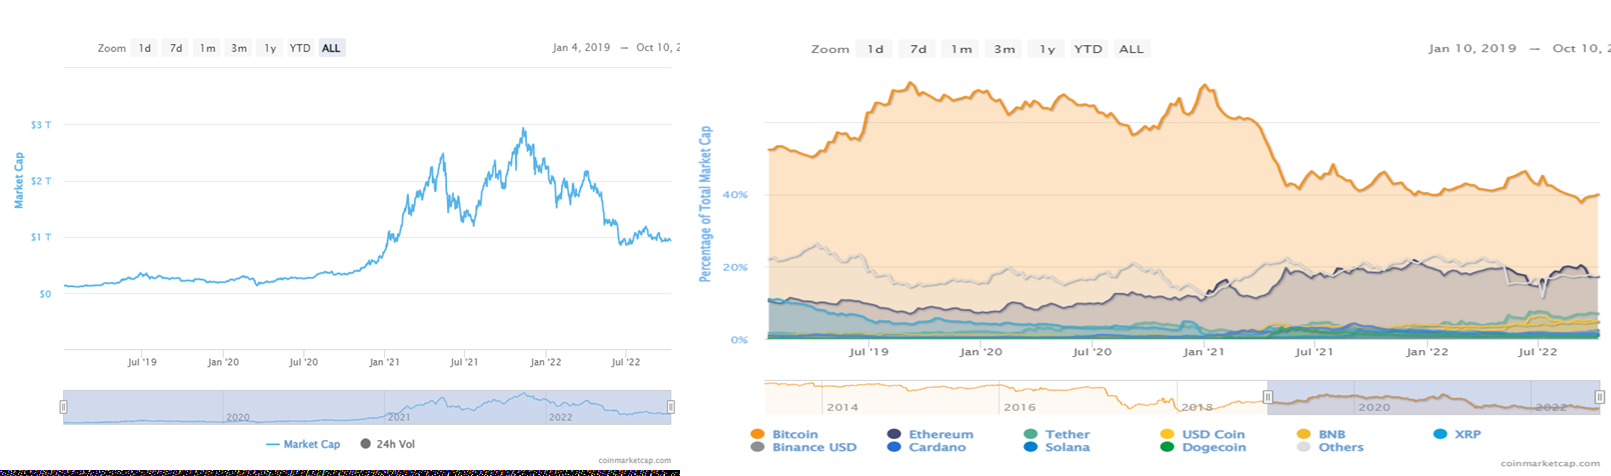Toggle the 24h Vol legend series
Image resolution: width=1611 pixels, height=476 pixels.
pyautogui.click(x=387, y=444)
